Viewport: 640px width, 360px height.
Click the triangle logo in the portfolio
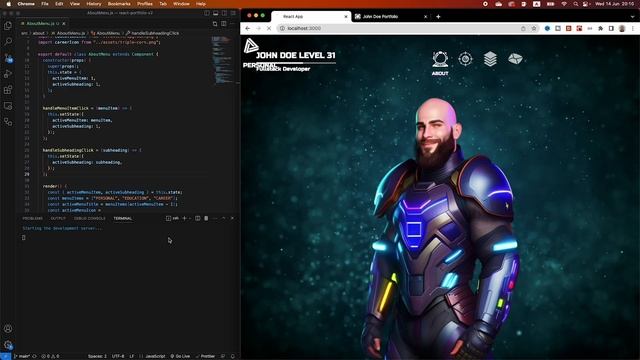(250, 46)
